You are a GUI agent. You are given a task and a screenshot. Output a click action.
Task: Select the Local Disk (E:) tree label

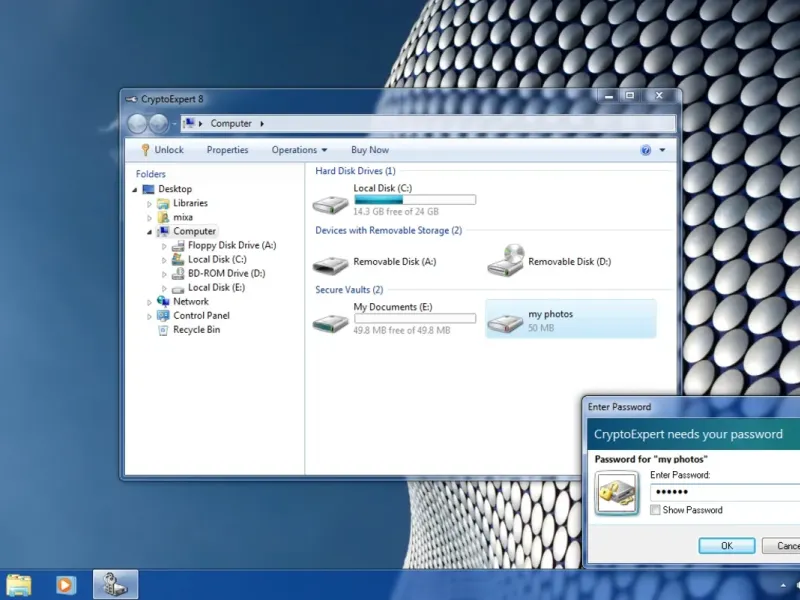tap(216, 288)
